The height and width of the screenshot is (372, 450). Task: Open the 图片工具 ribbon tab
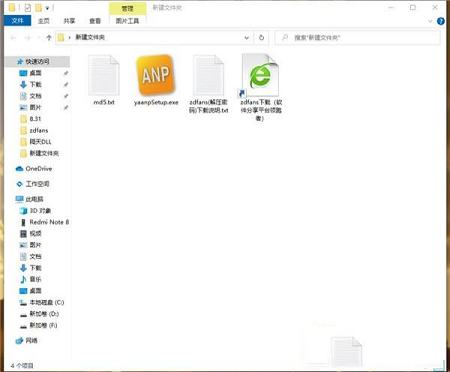click(x=127, y=21)
